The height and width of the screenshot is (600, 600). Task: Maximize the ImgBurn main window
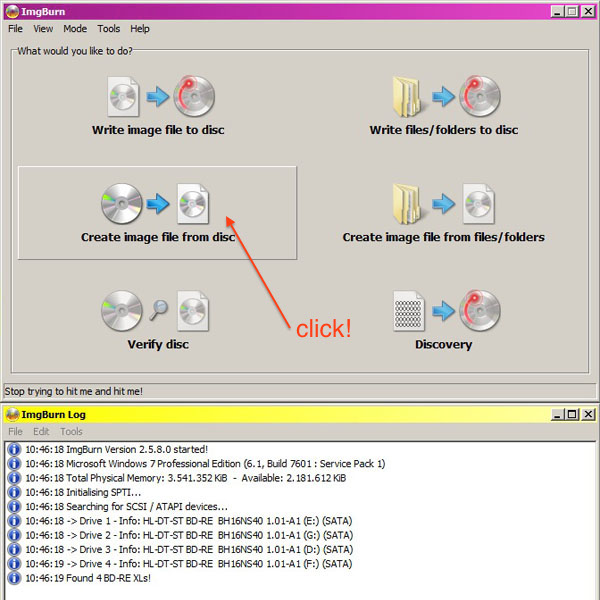tap(572, 11)
